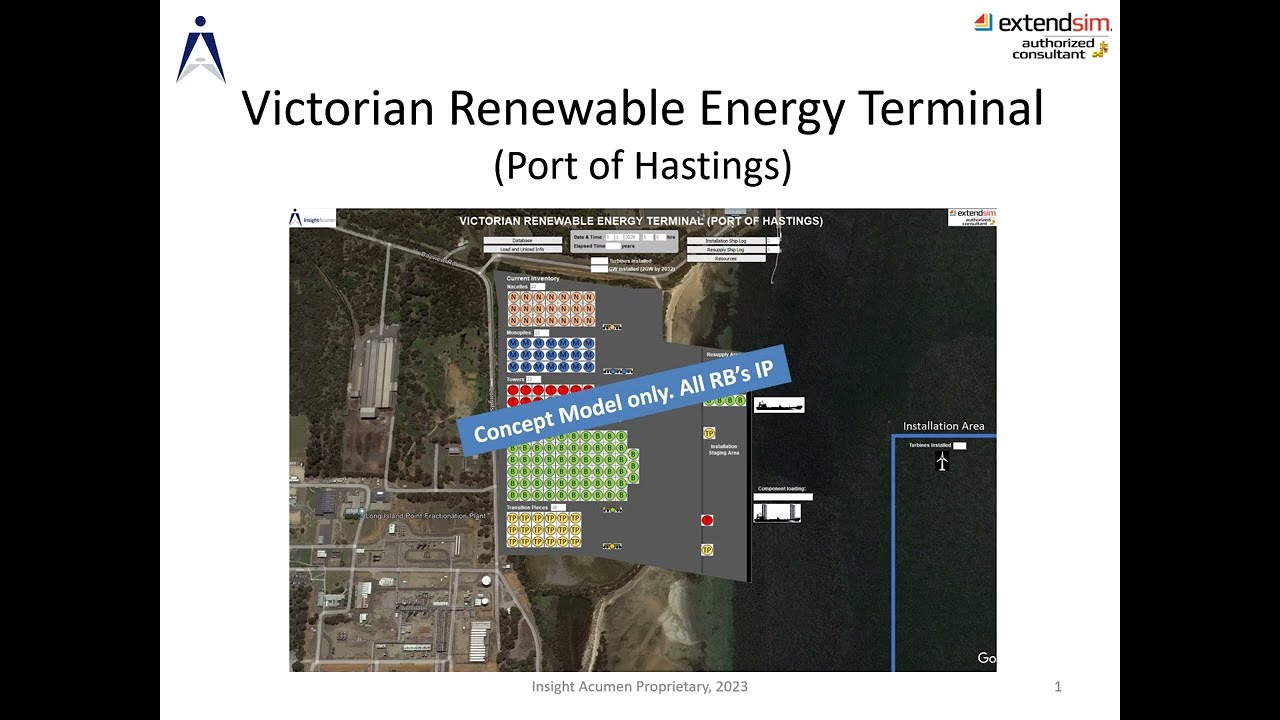Open the Installation Ship Log
The height and width of the screenshot is (720, 1280).
pos(726,241)
